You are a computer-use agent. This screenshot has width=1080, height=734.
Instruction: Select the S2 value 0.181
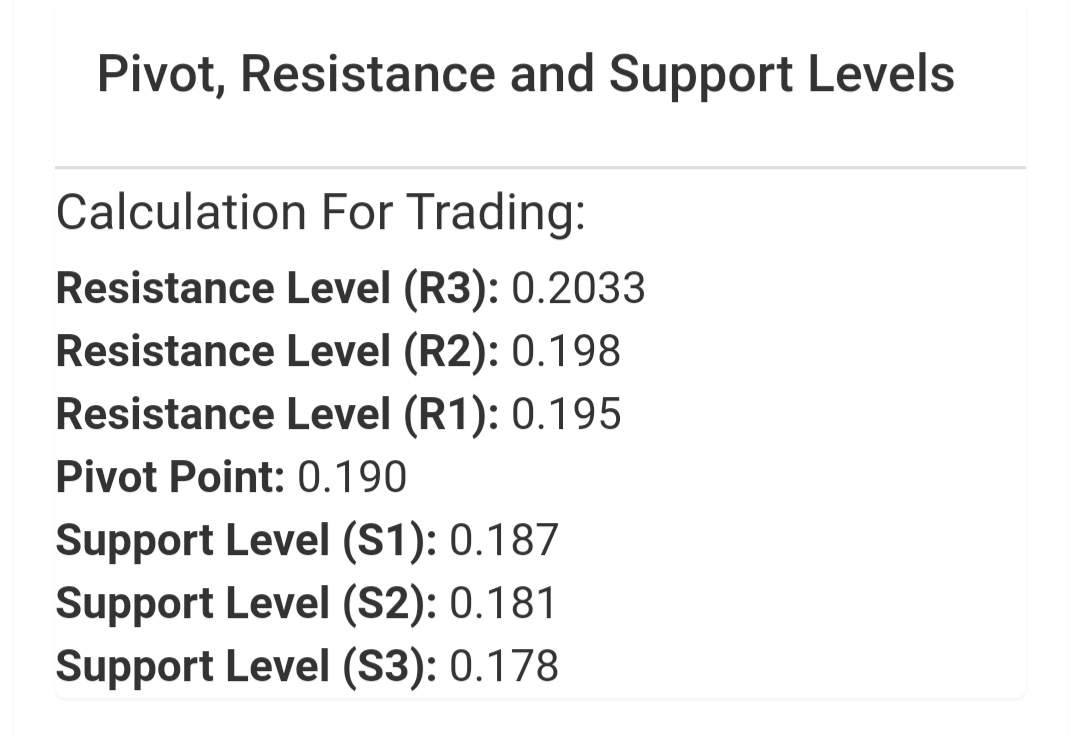point(503,604)
